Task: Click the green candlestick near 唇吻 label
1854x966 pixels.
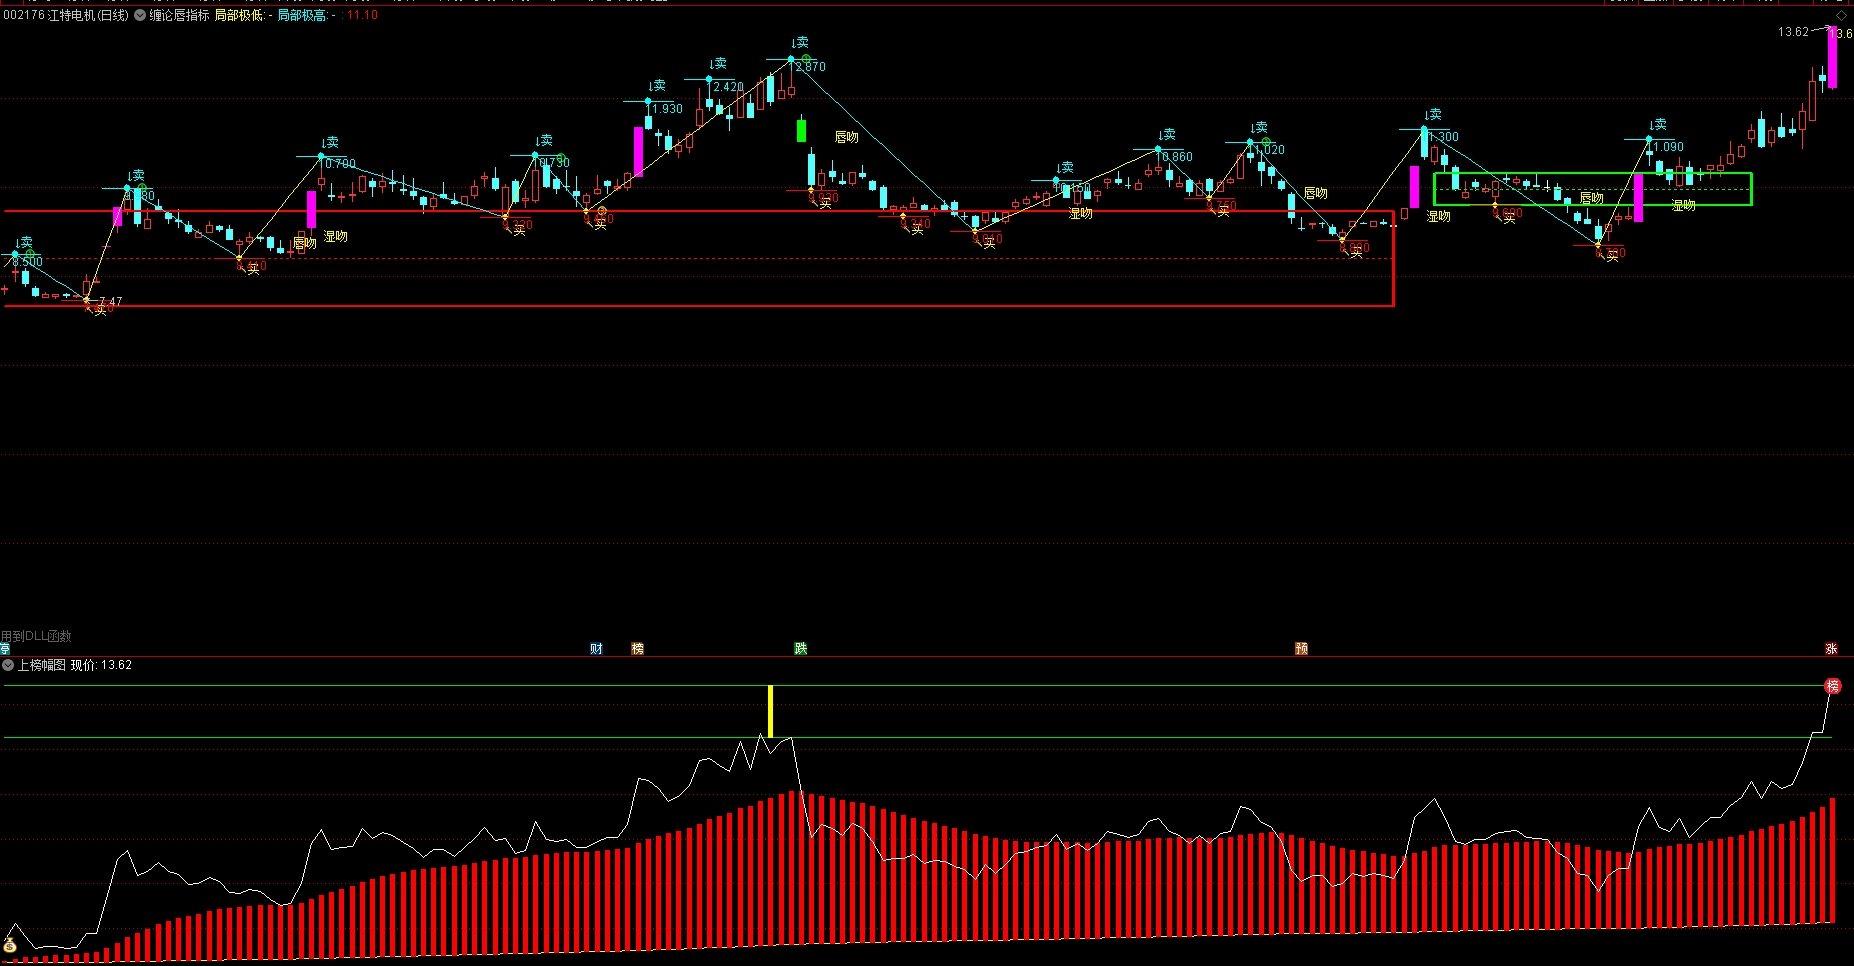Action: point(801,130)
